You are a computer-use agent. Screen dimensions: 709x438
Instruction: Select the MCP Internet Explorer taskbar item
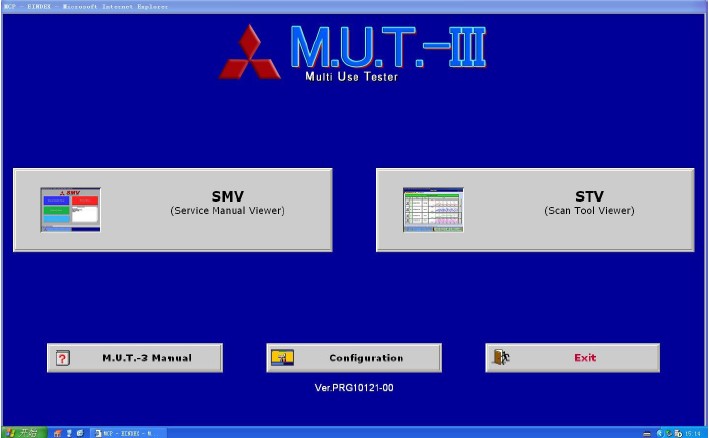click(x=128, y=433)
